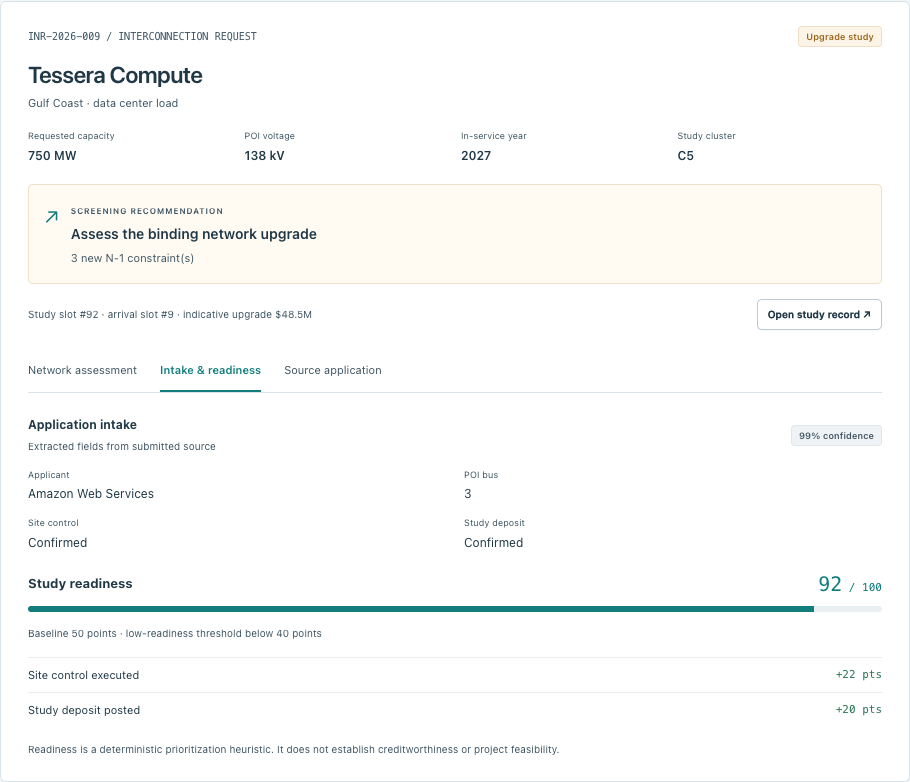Click the Study readiness progress bar
910x782 pixels.
click(x=455, y=609)
